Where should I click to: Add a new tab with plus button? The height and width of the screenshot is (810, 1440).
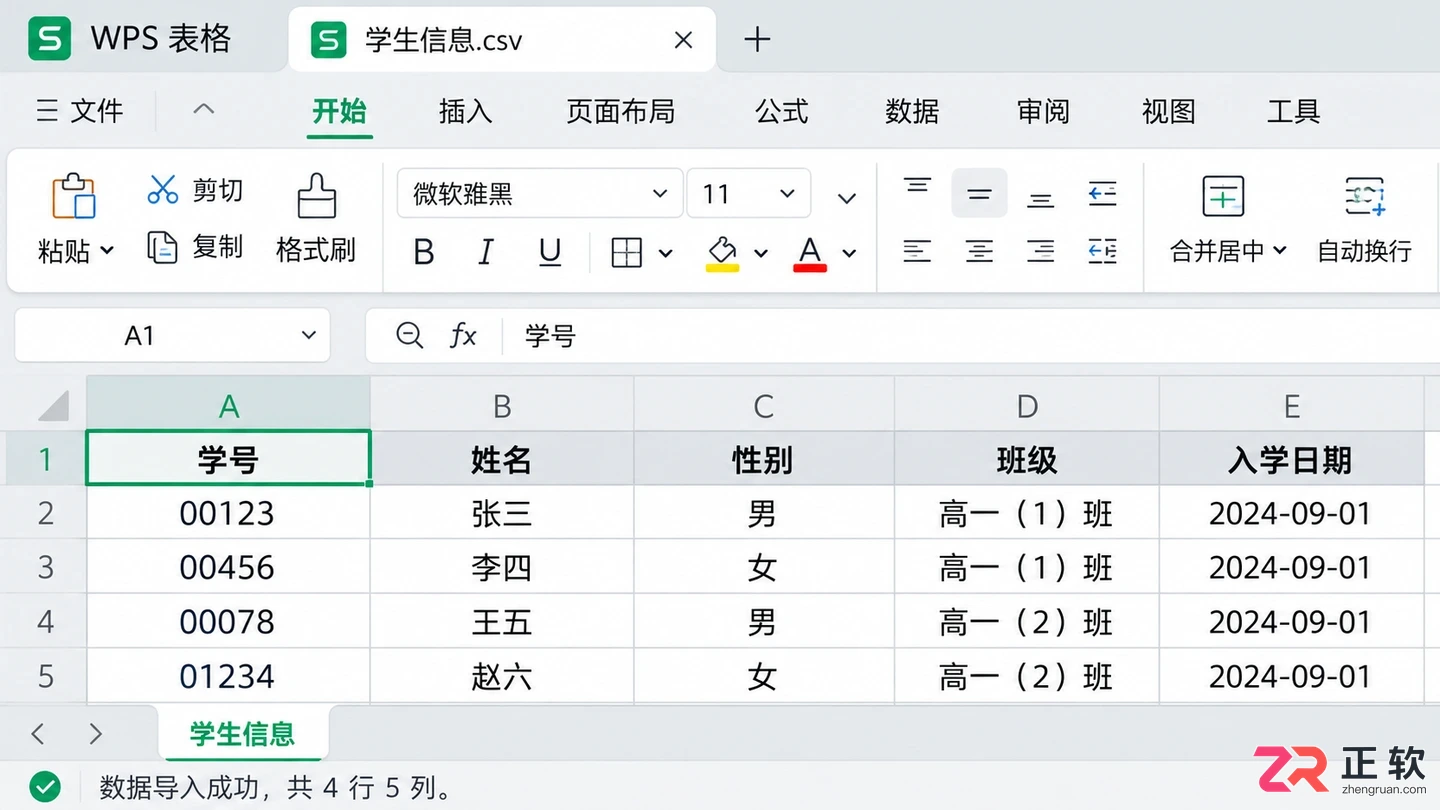point(757,40)
